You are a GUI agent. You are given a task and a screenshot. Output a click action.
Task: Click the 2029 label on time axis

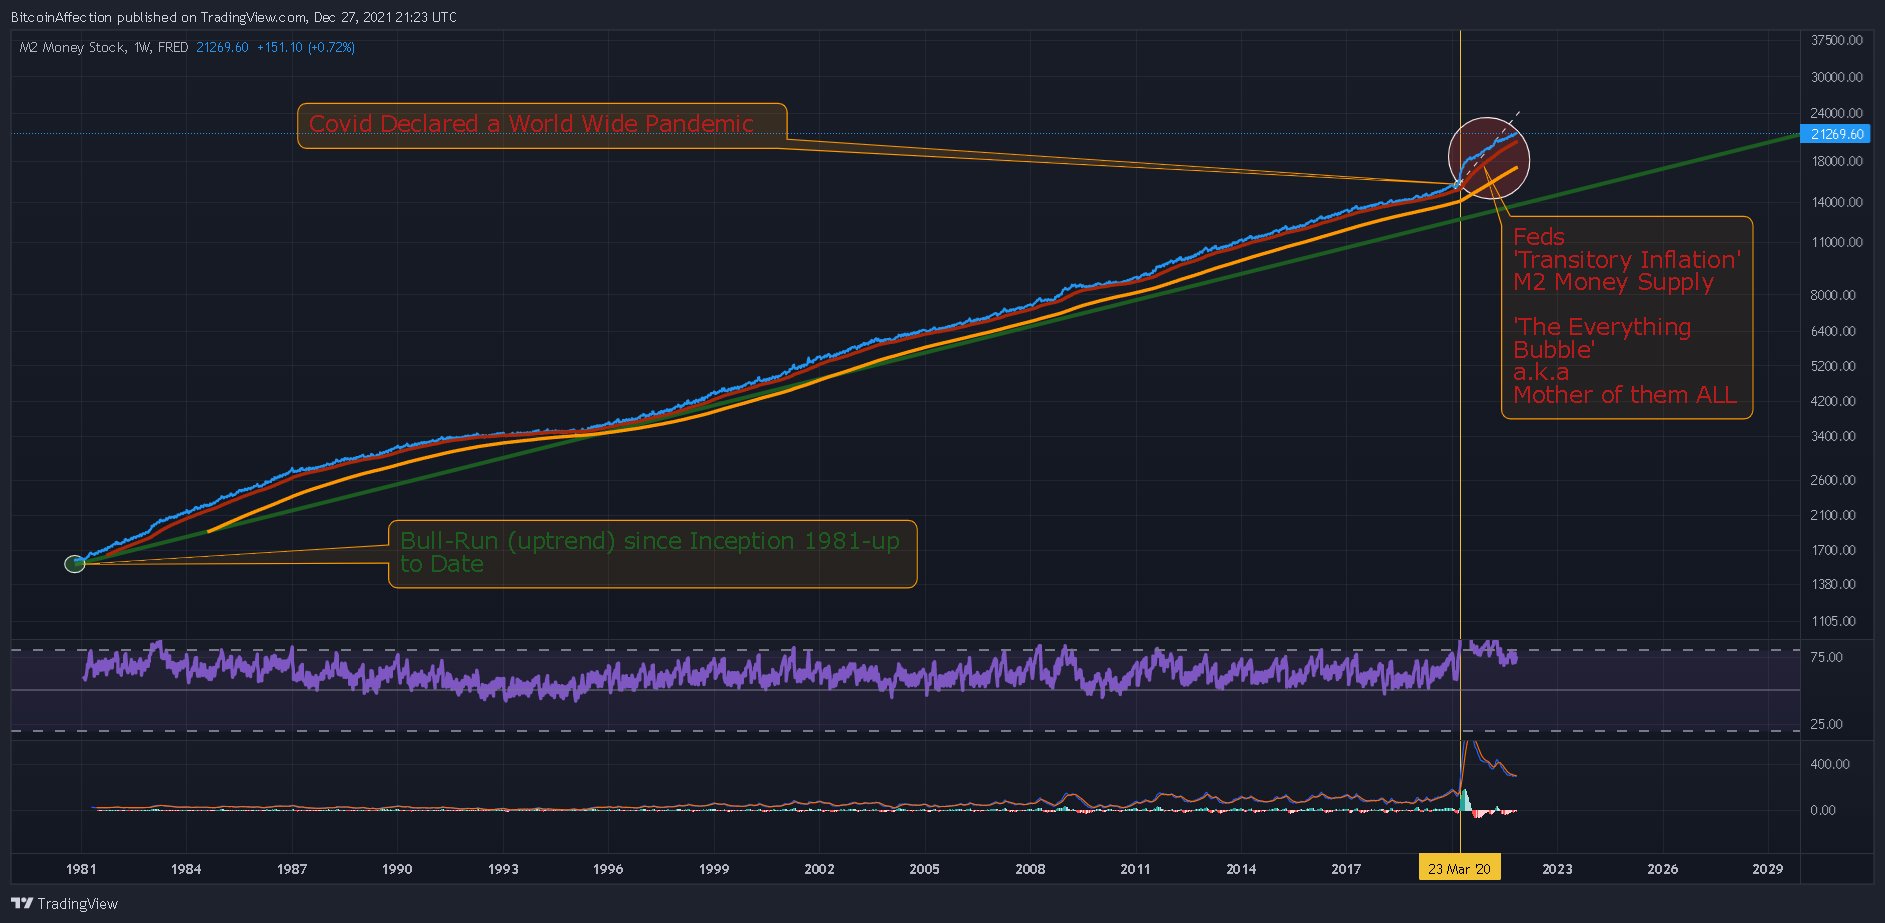coord(1768,868)
